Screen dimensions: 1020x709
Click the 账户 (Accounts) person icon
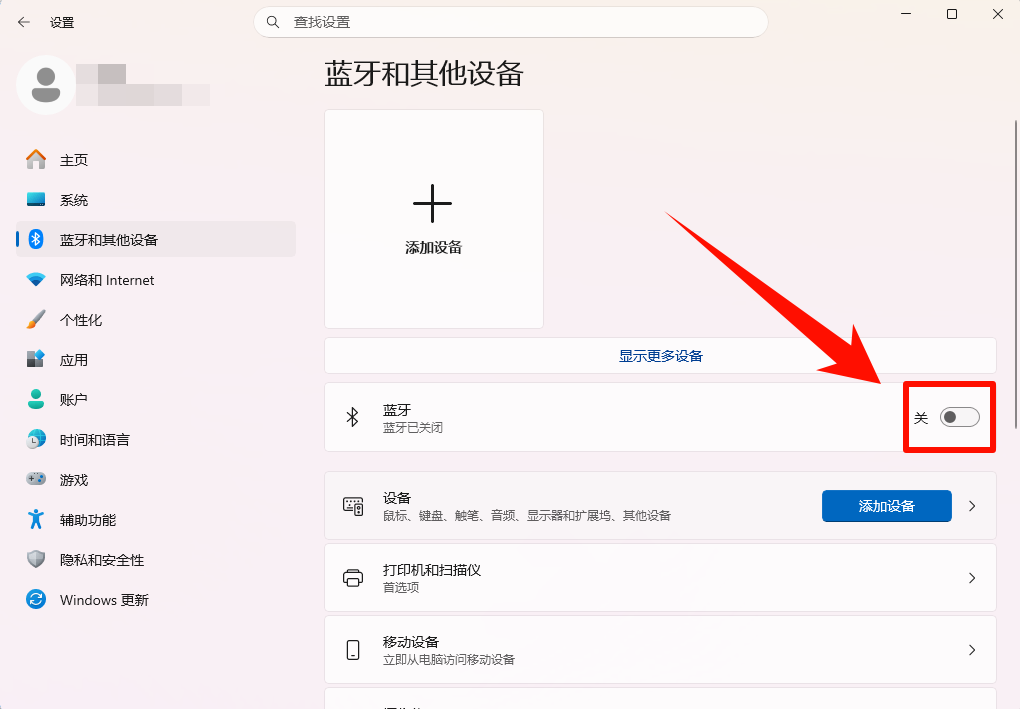[x=34, y=399]
